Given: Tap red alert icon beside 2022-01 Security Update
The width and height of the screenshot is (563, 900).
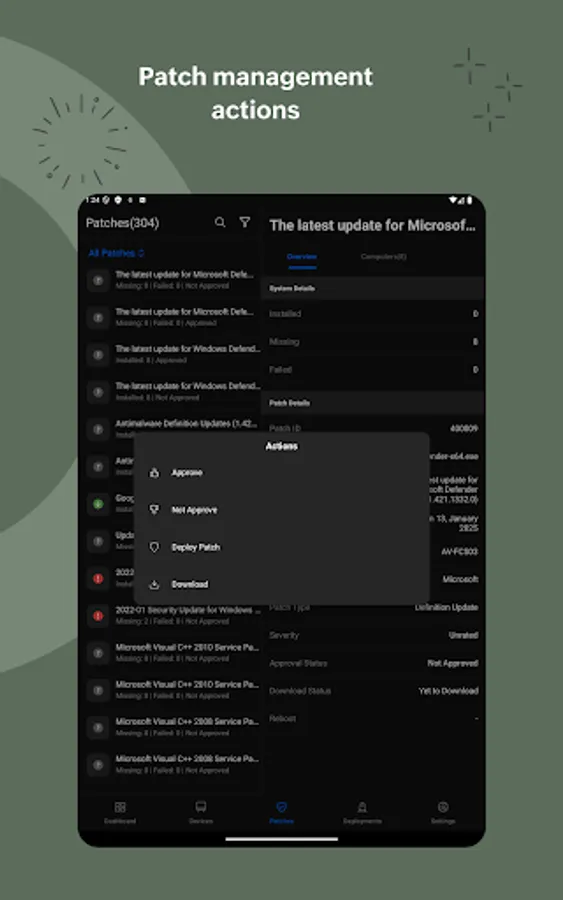Looking at the screenshot, I should tap(98, 616).
